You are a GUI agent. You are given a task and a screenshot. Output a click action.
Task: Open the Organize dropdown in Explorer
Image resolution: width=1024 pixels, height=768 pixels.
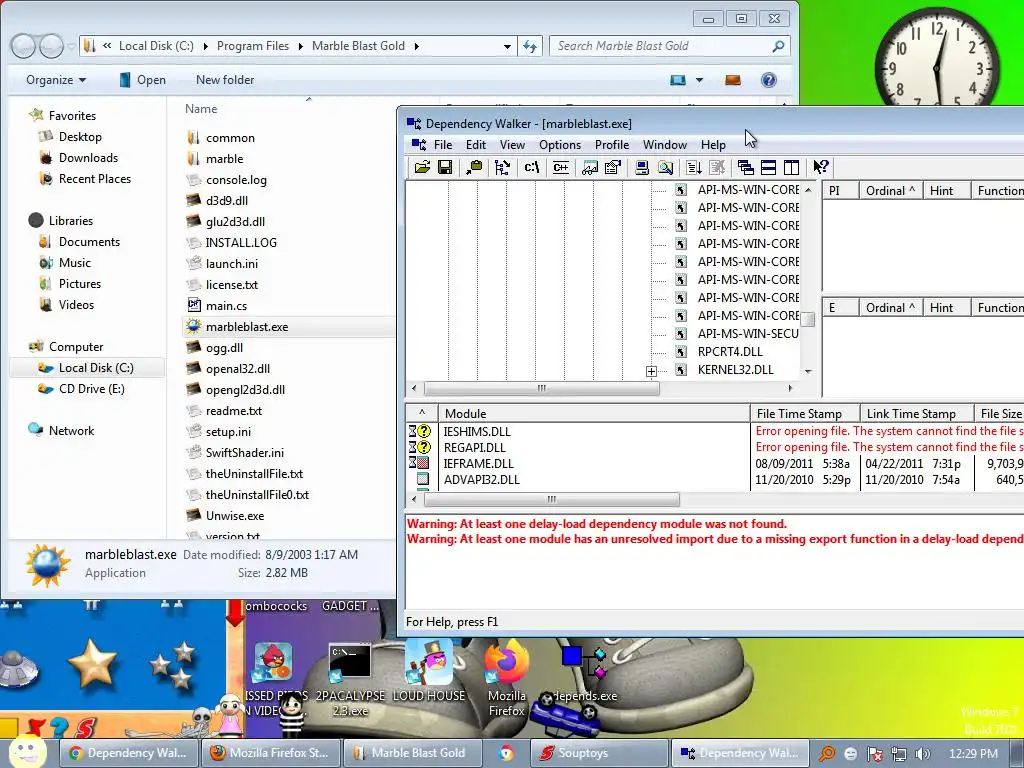pyautogui.click(x=56, y=80)
